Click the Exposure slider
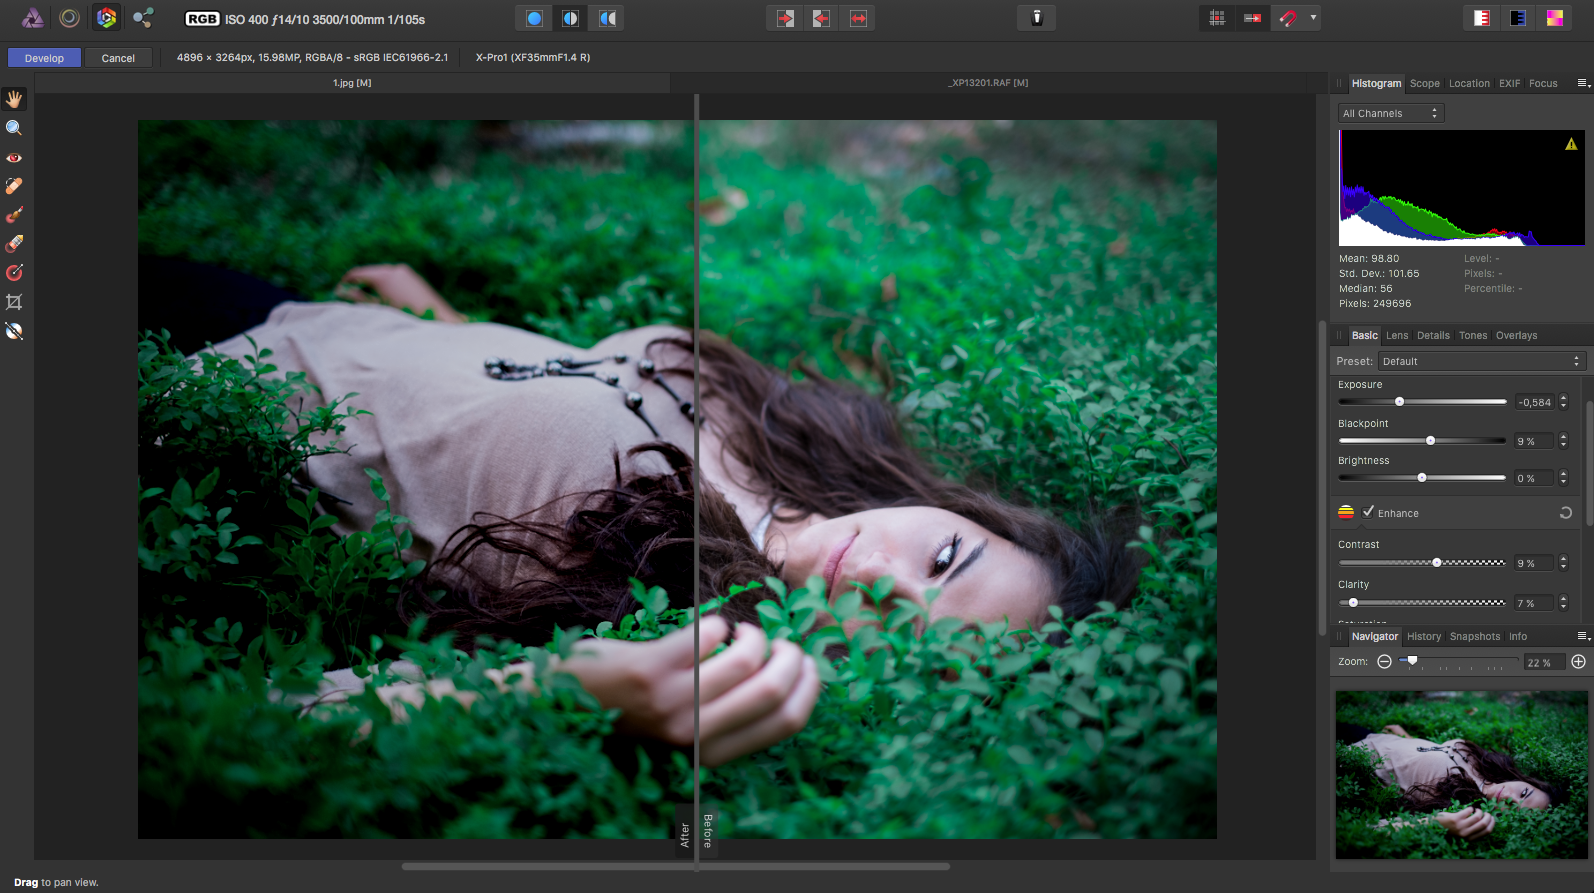Screen dimensions: 1594x893 (1422, 402)
